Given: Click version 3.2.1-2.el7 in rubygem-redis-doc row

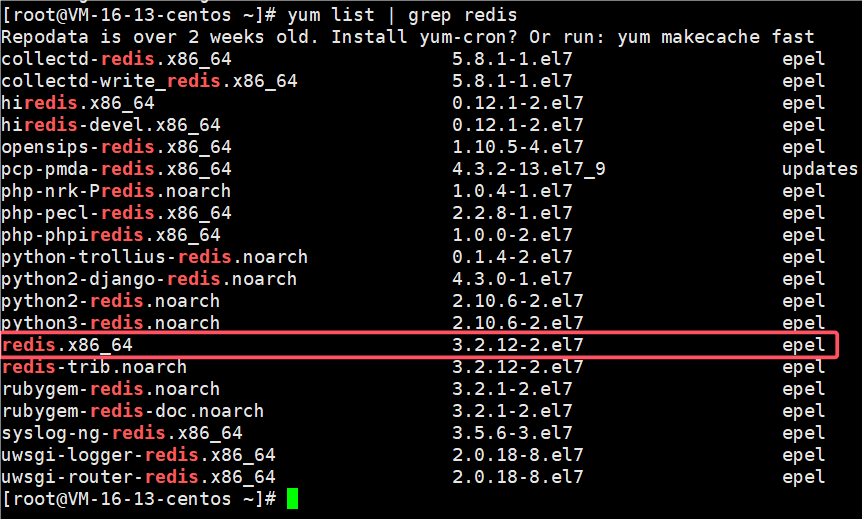Looking at the screenshot, I should (512, 411).
